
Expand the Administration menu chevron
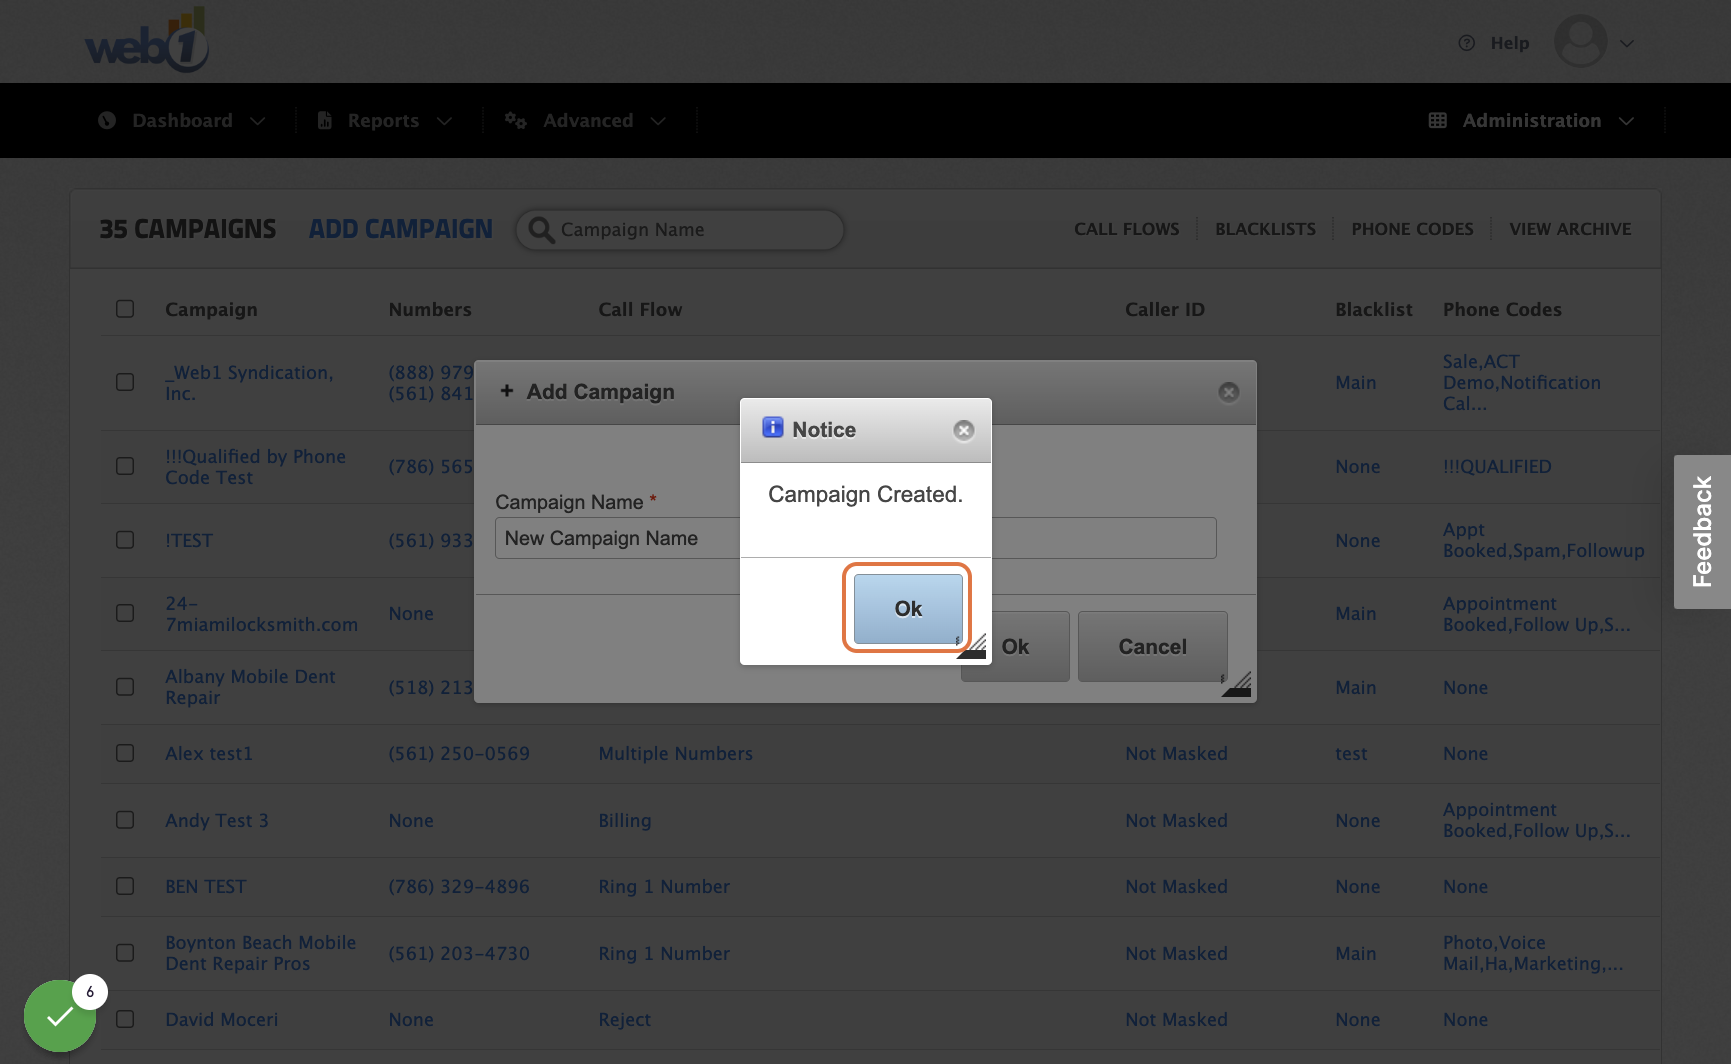(x=1627, y=121)
